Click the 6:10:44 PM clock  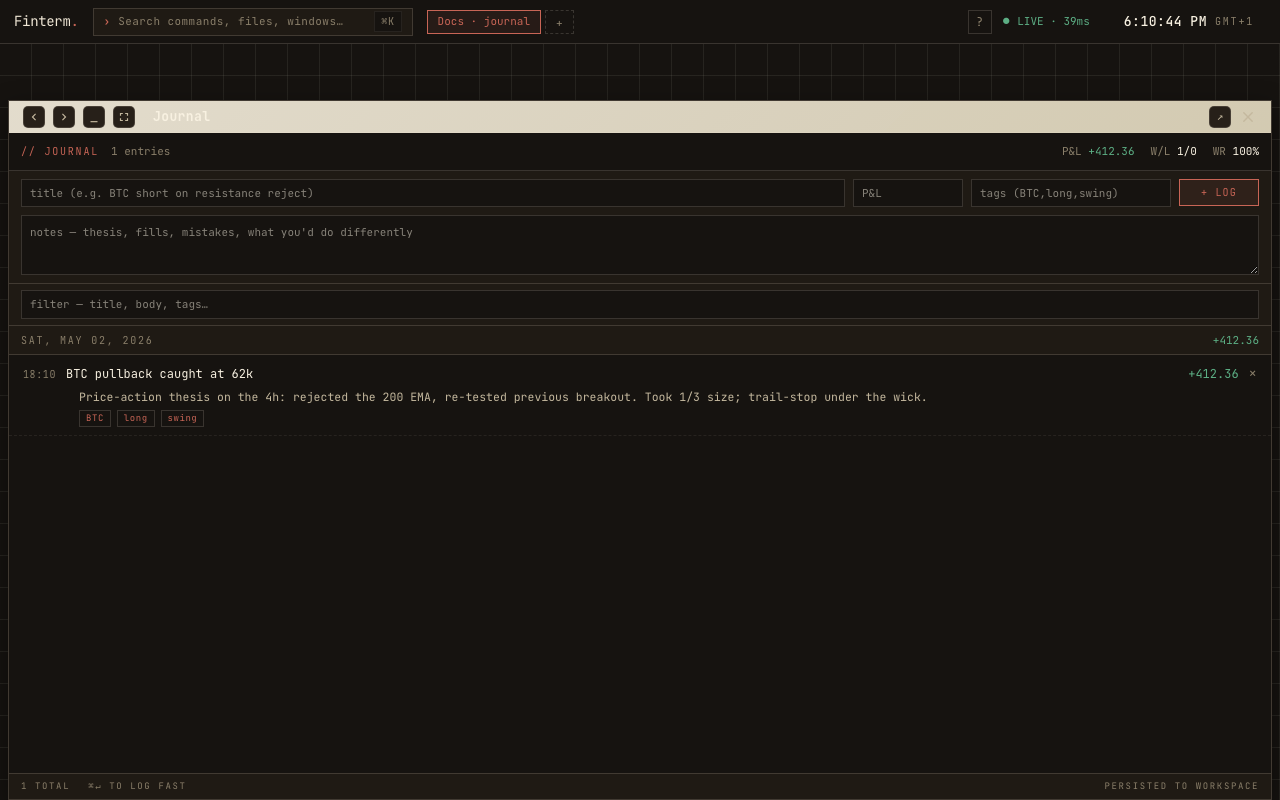point(1165,22)
